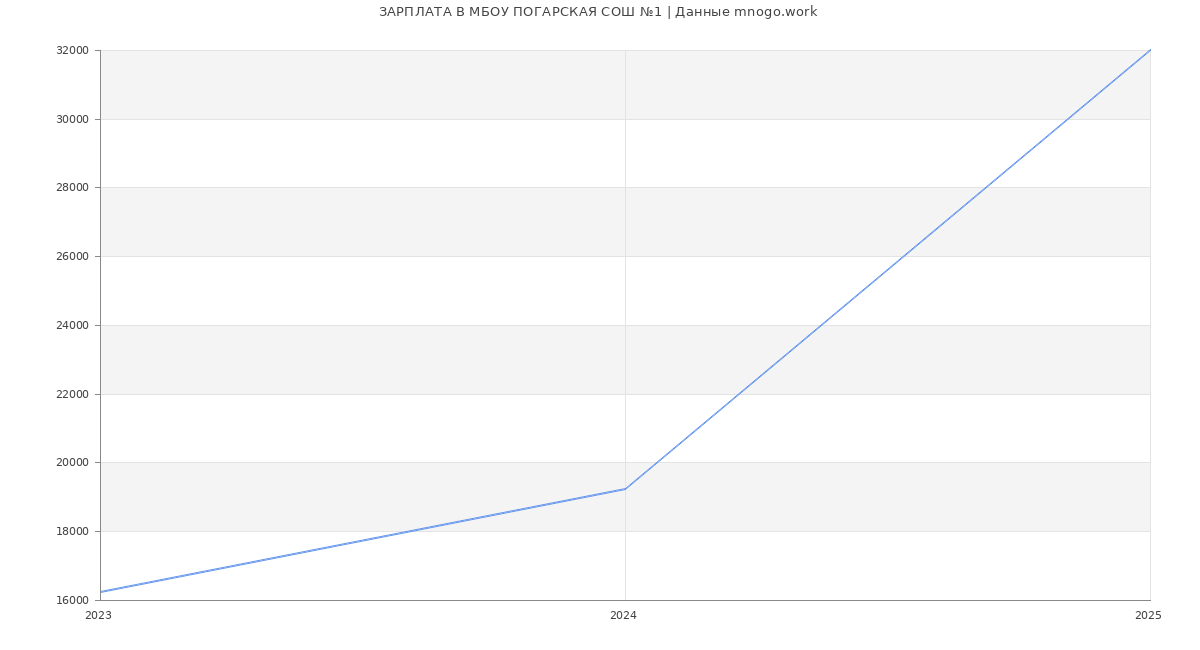Click the 26000 y-axis label
The height and width of the screenshot is (650, 1200).
[x=72, y=257]
